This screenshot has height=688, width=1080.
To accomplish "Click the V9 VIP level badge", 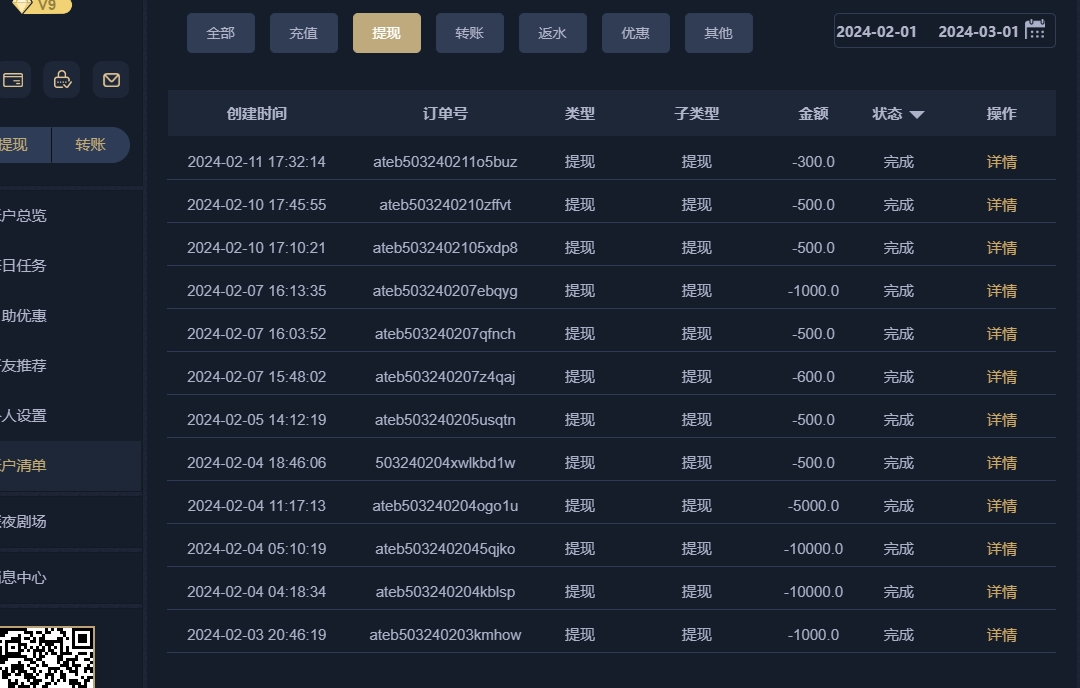I will tap(38, 6).
